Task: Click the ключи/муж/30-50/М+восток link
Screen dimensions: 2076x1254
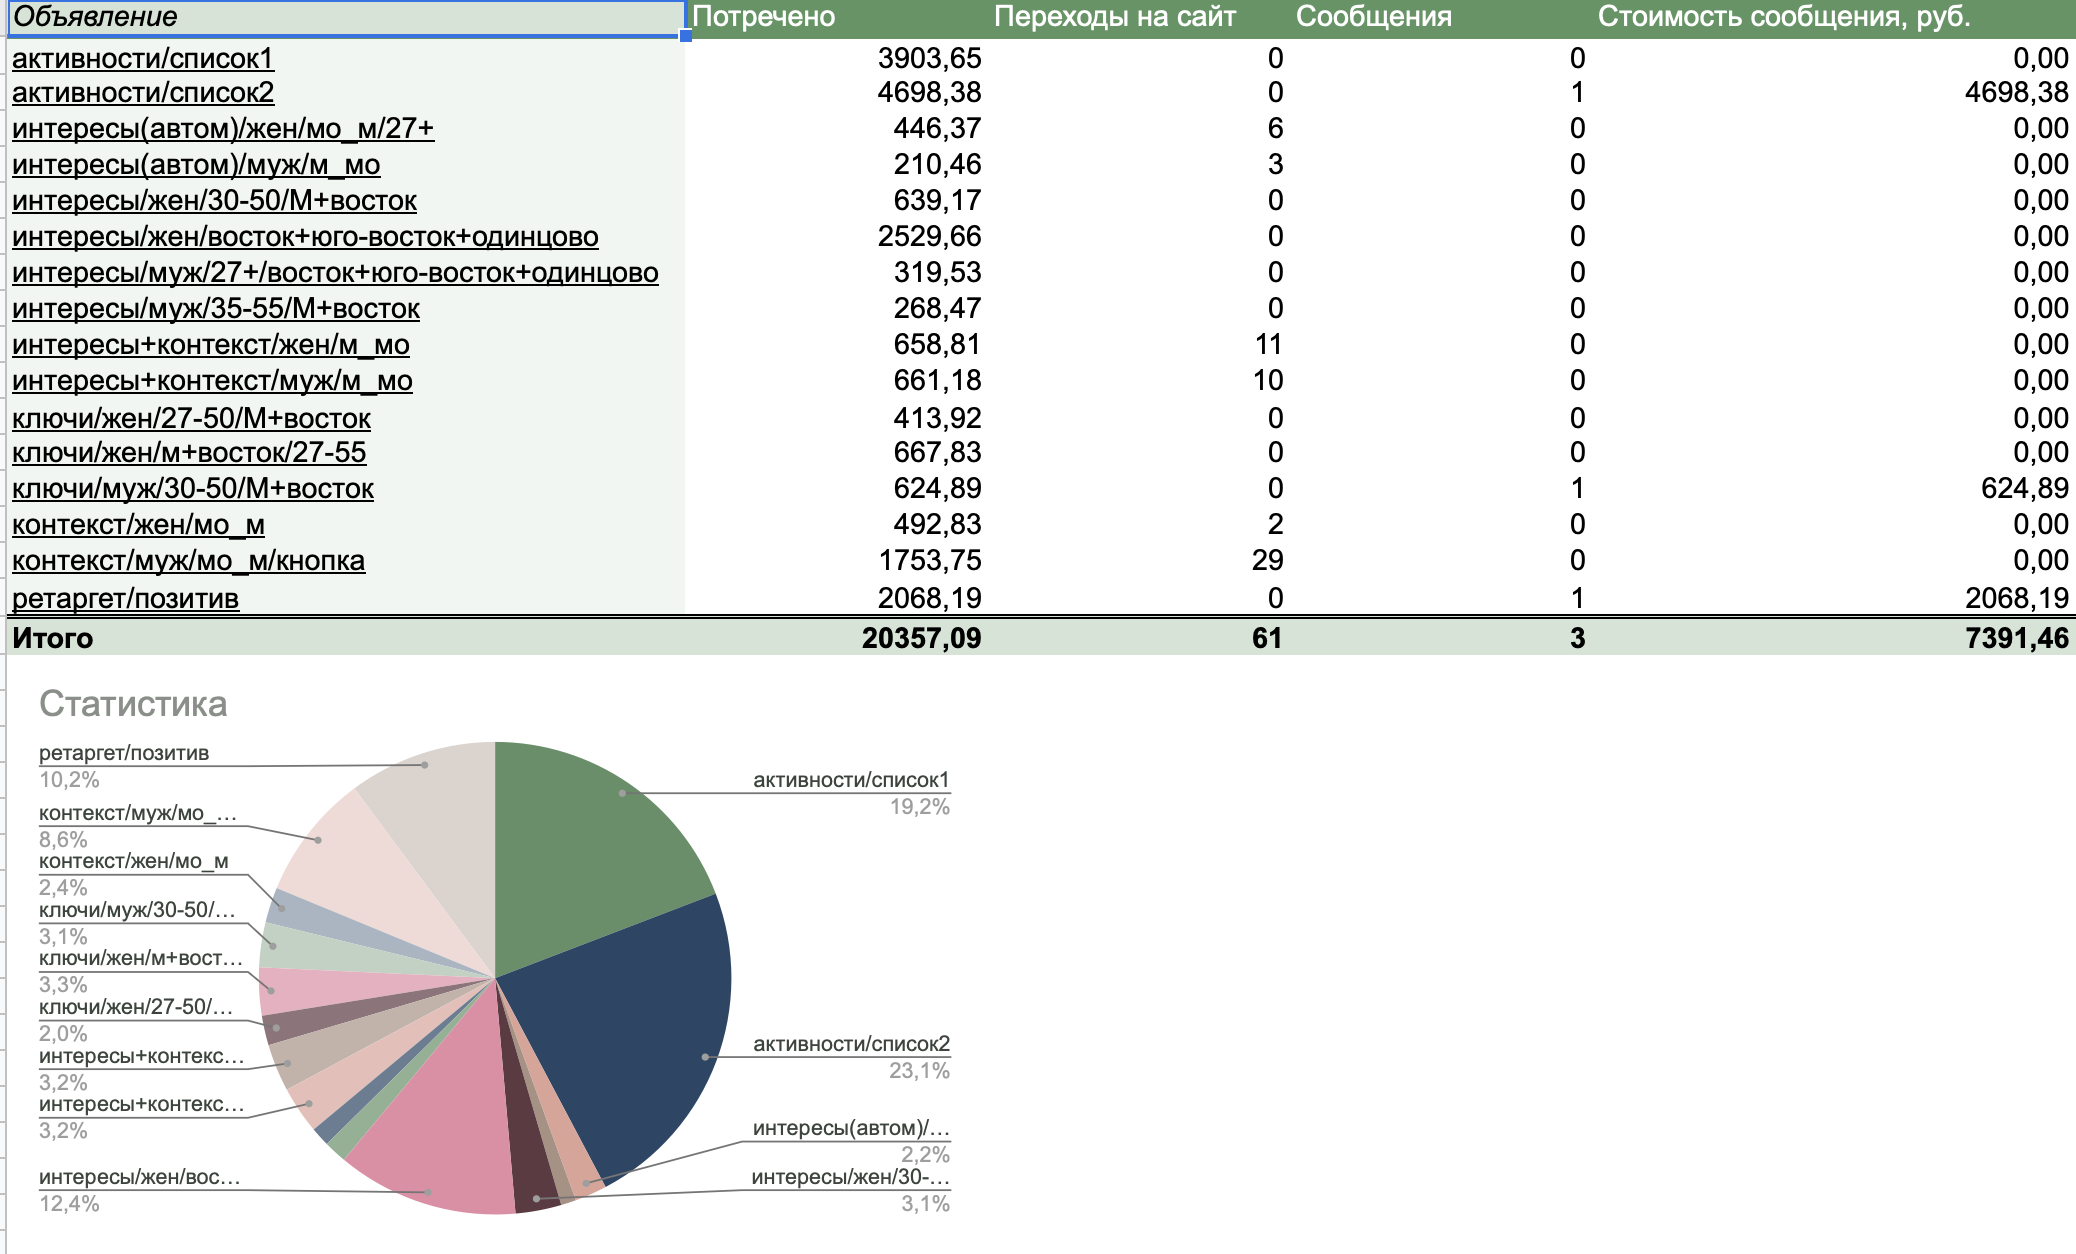Action: 192,488
